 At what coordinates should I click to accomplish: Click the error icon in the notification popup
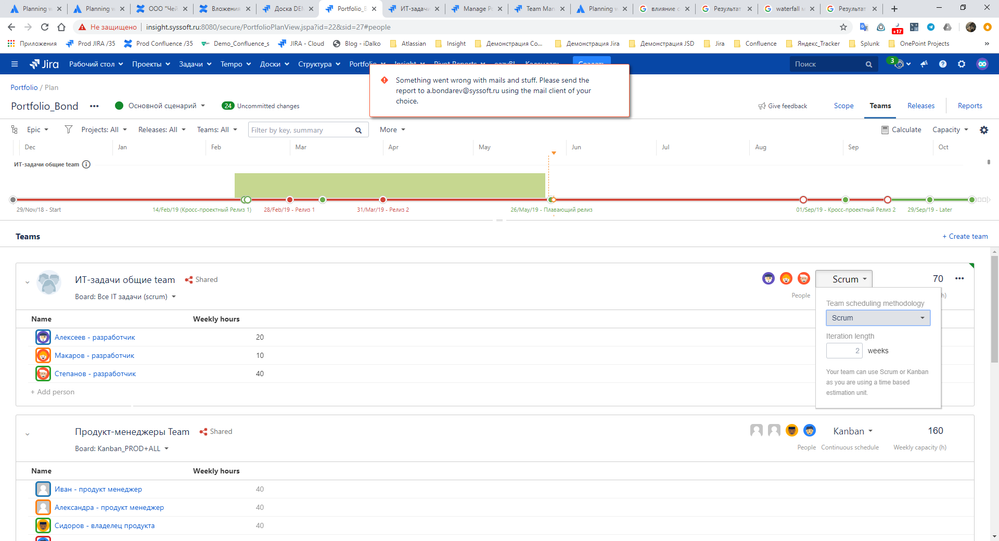pos(384,80)
